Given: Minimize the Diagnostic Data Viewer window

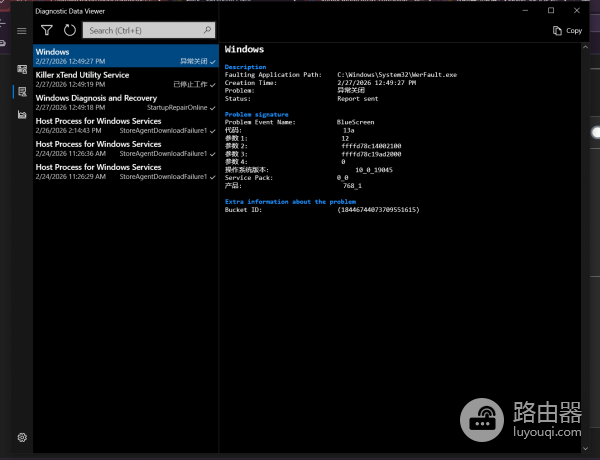Looking at the screenshot, I should coord(525,10).
